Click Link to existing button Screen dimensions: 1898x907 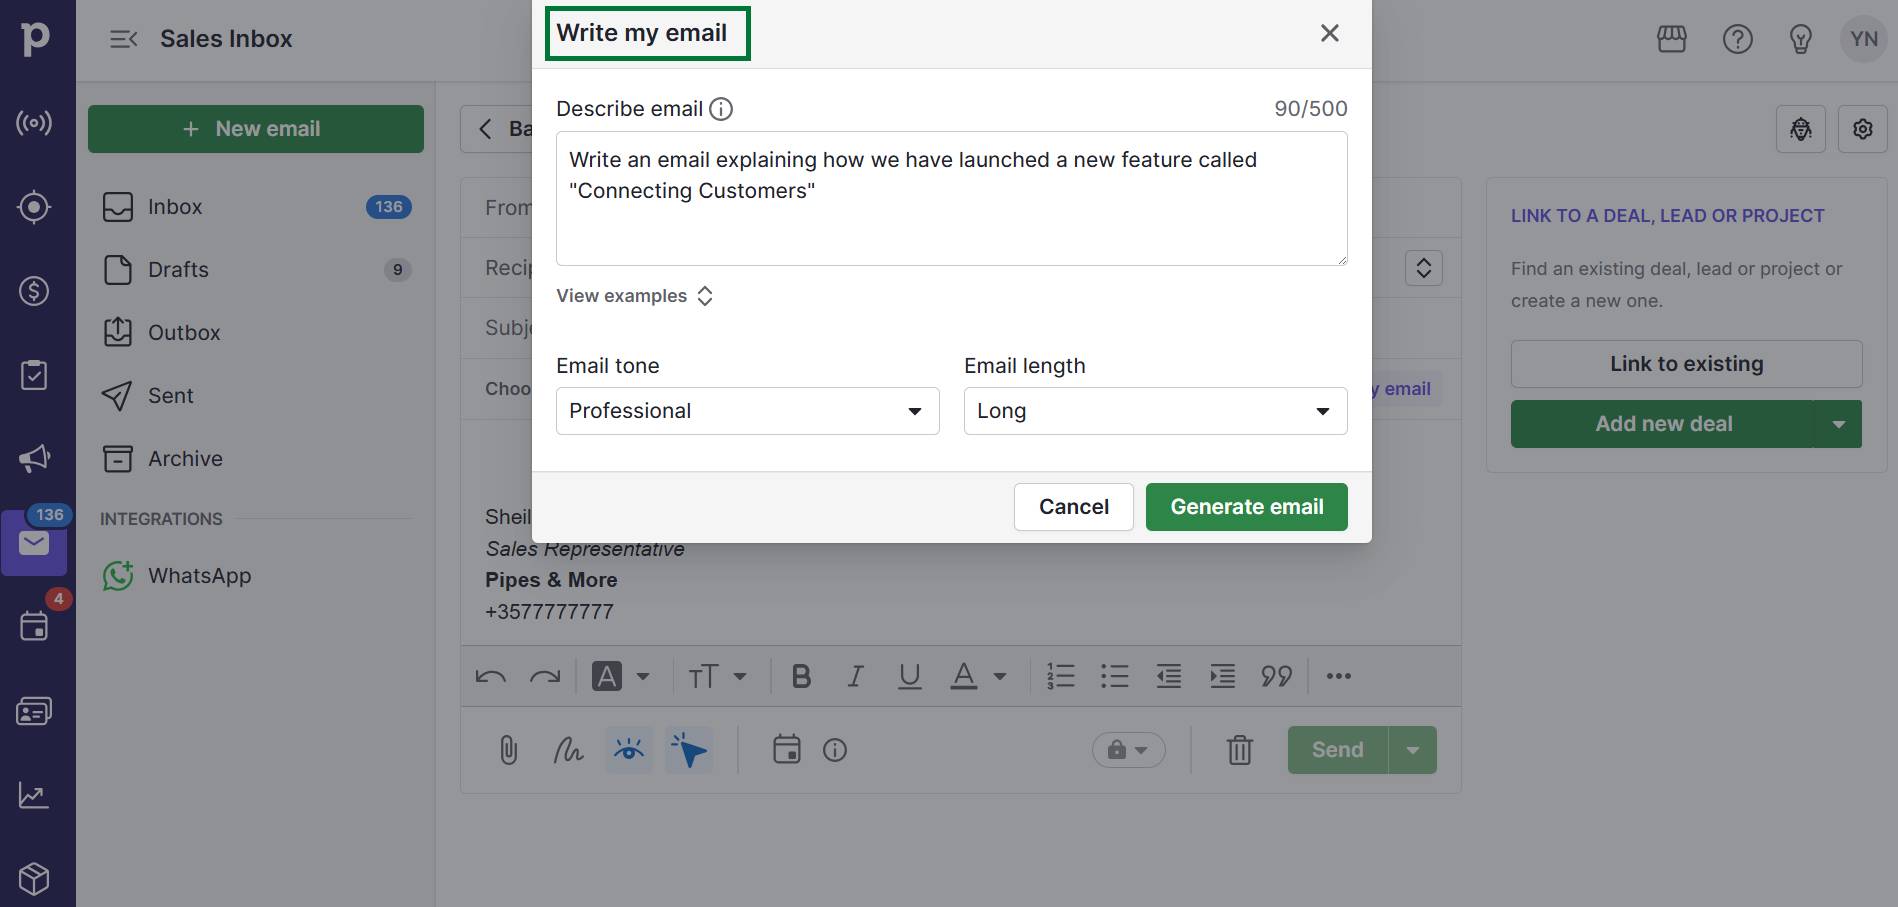click(x=1687, y=364)
